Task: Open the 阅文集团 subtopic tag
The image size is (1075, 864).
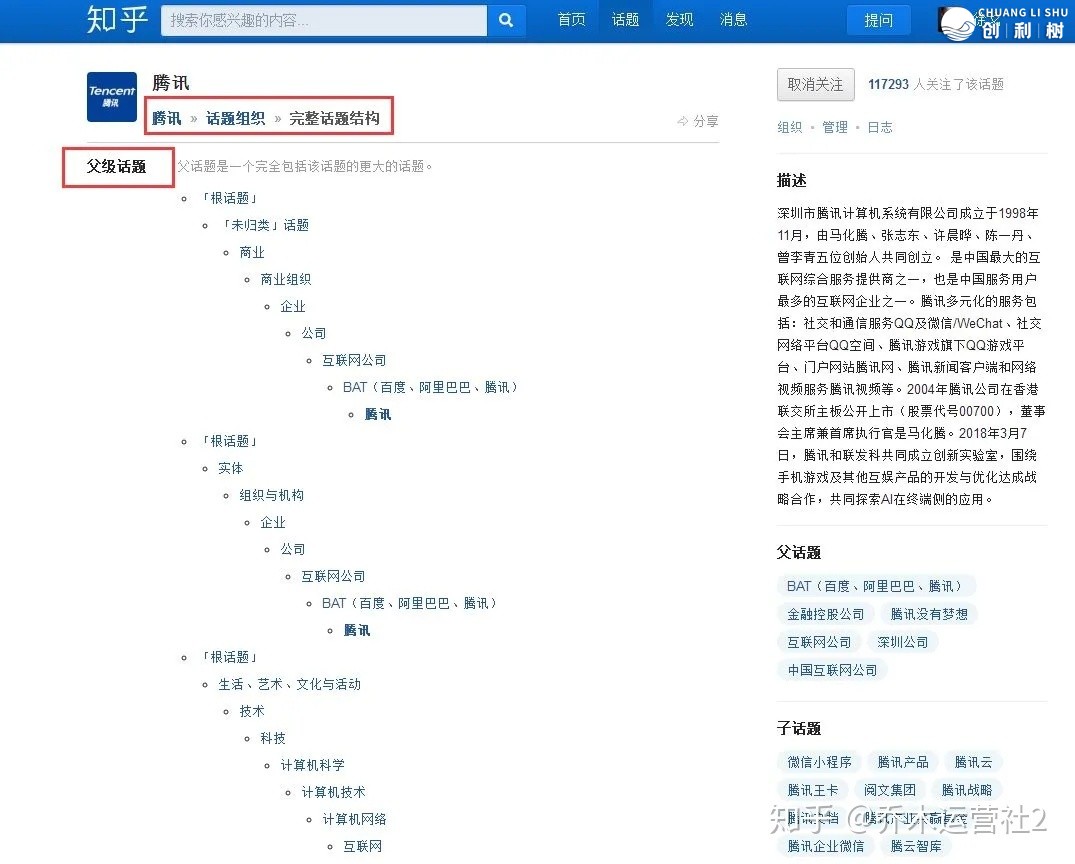Action: 890,791
